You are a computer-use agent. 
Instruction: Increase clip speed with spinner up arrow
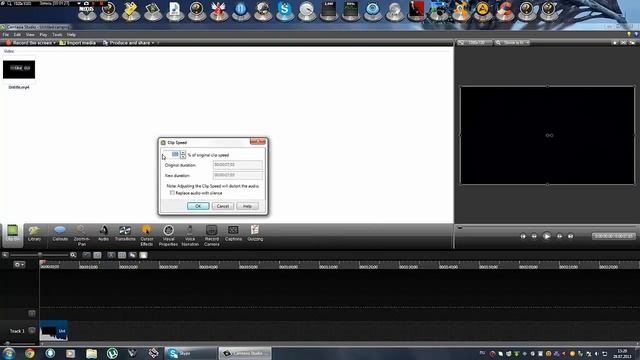tap(183, 153)
